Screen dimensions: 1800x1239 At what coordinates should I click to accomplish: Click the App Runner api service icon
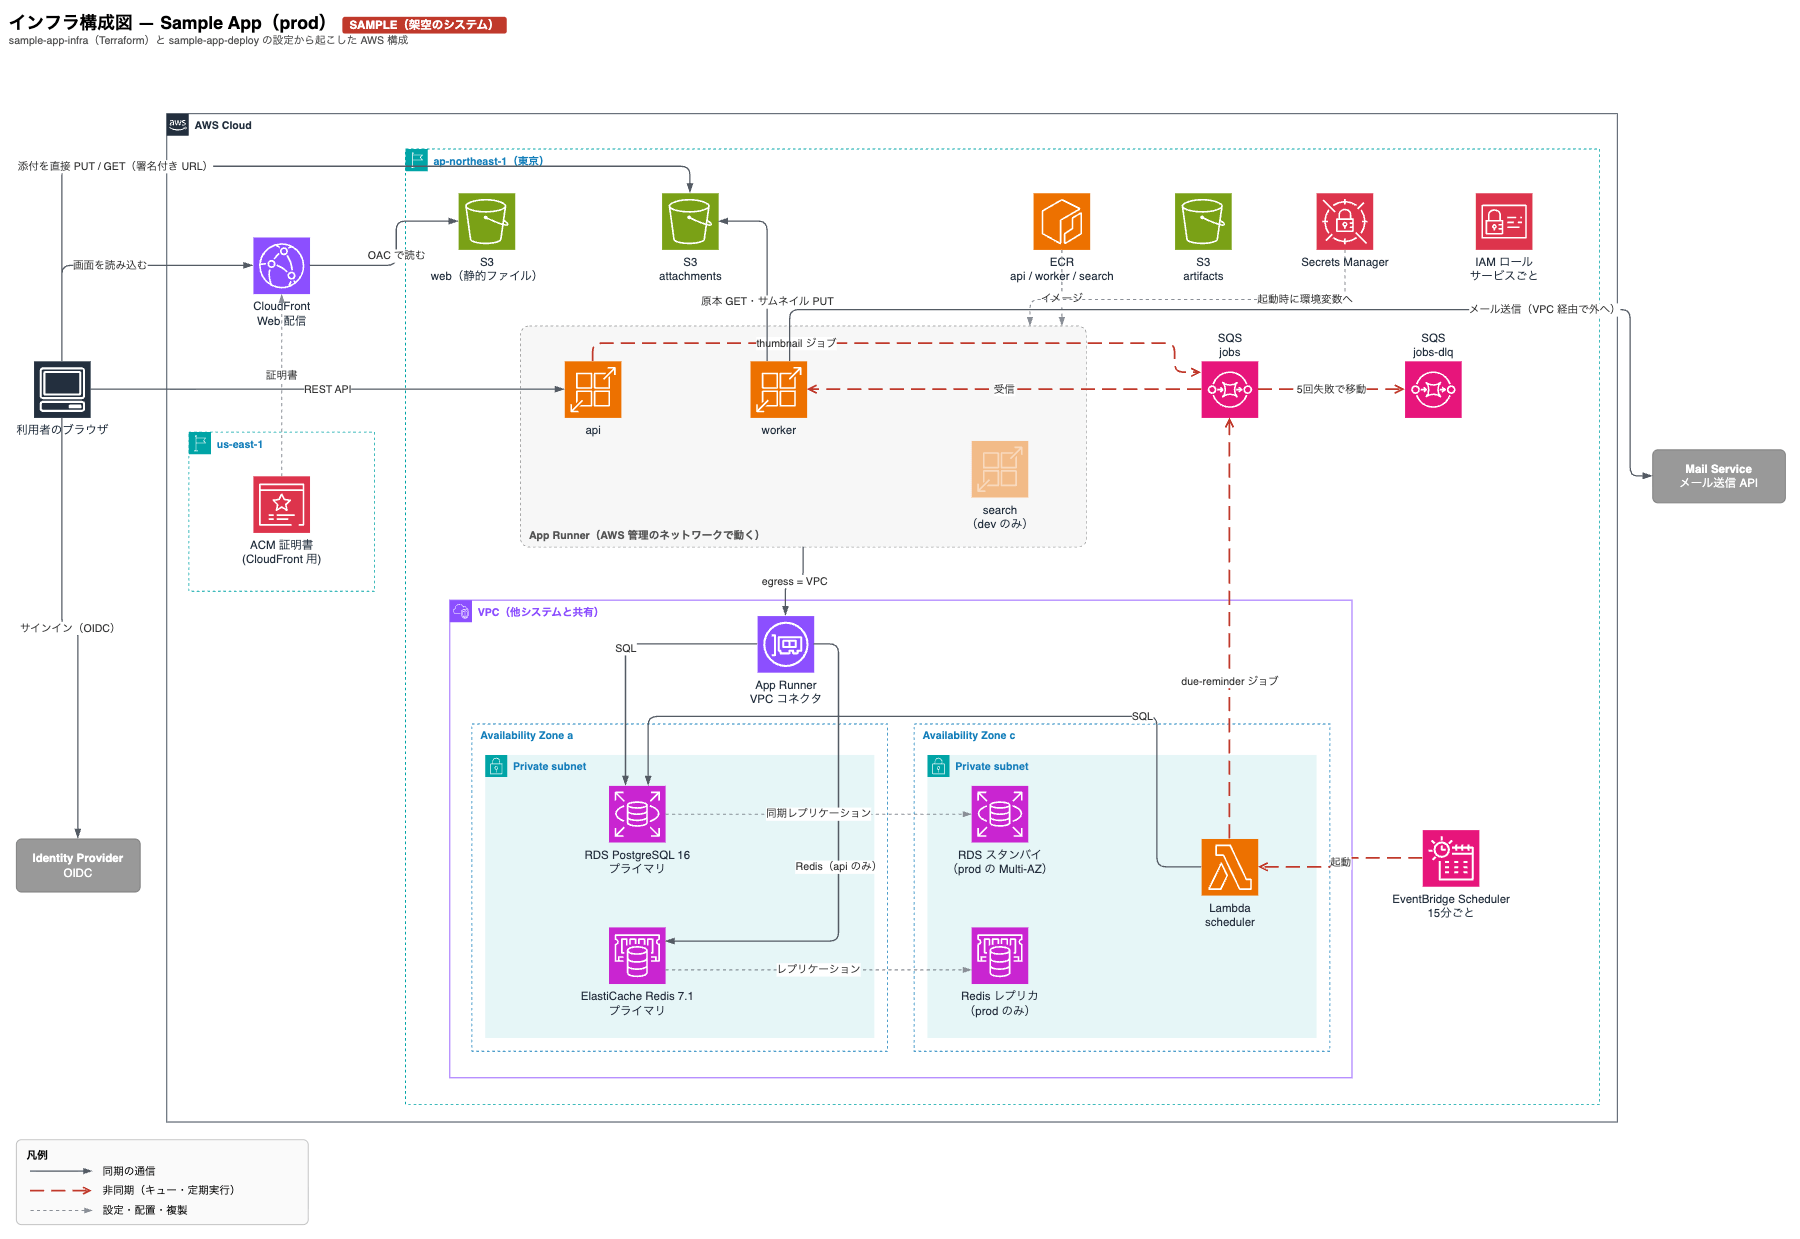coord(593,390)
